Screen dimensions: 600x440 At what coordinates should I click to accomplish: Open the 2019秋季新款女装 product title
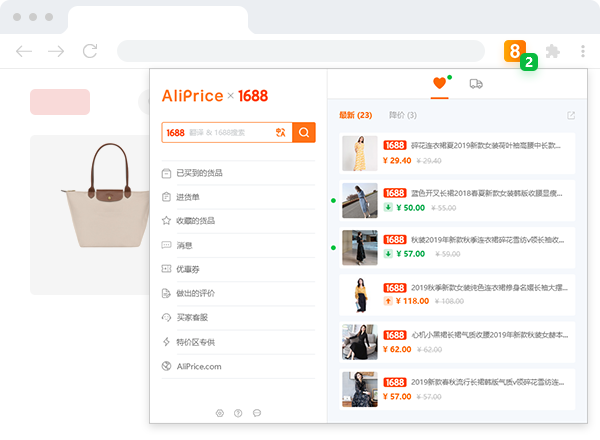point(489,287)
